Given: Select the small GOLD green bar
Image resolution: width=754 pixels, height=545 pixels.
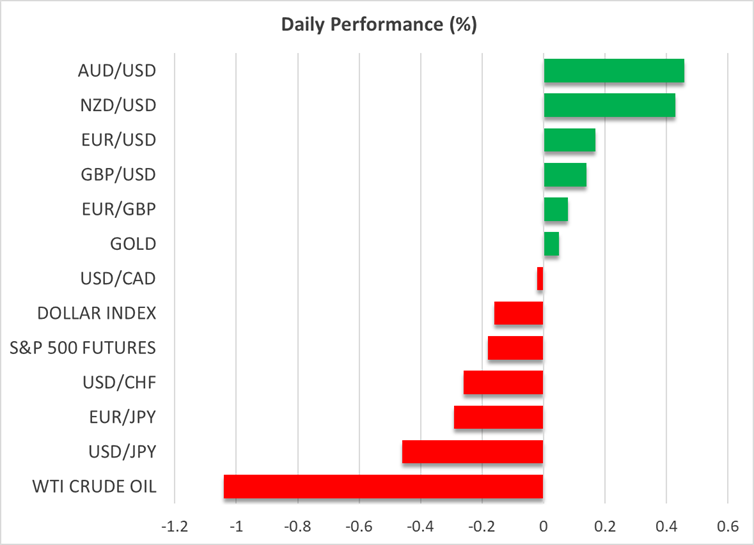Looking at the screenshot, I should pyautogui.click(x=551, y=244).
